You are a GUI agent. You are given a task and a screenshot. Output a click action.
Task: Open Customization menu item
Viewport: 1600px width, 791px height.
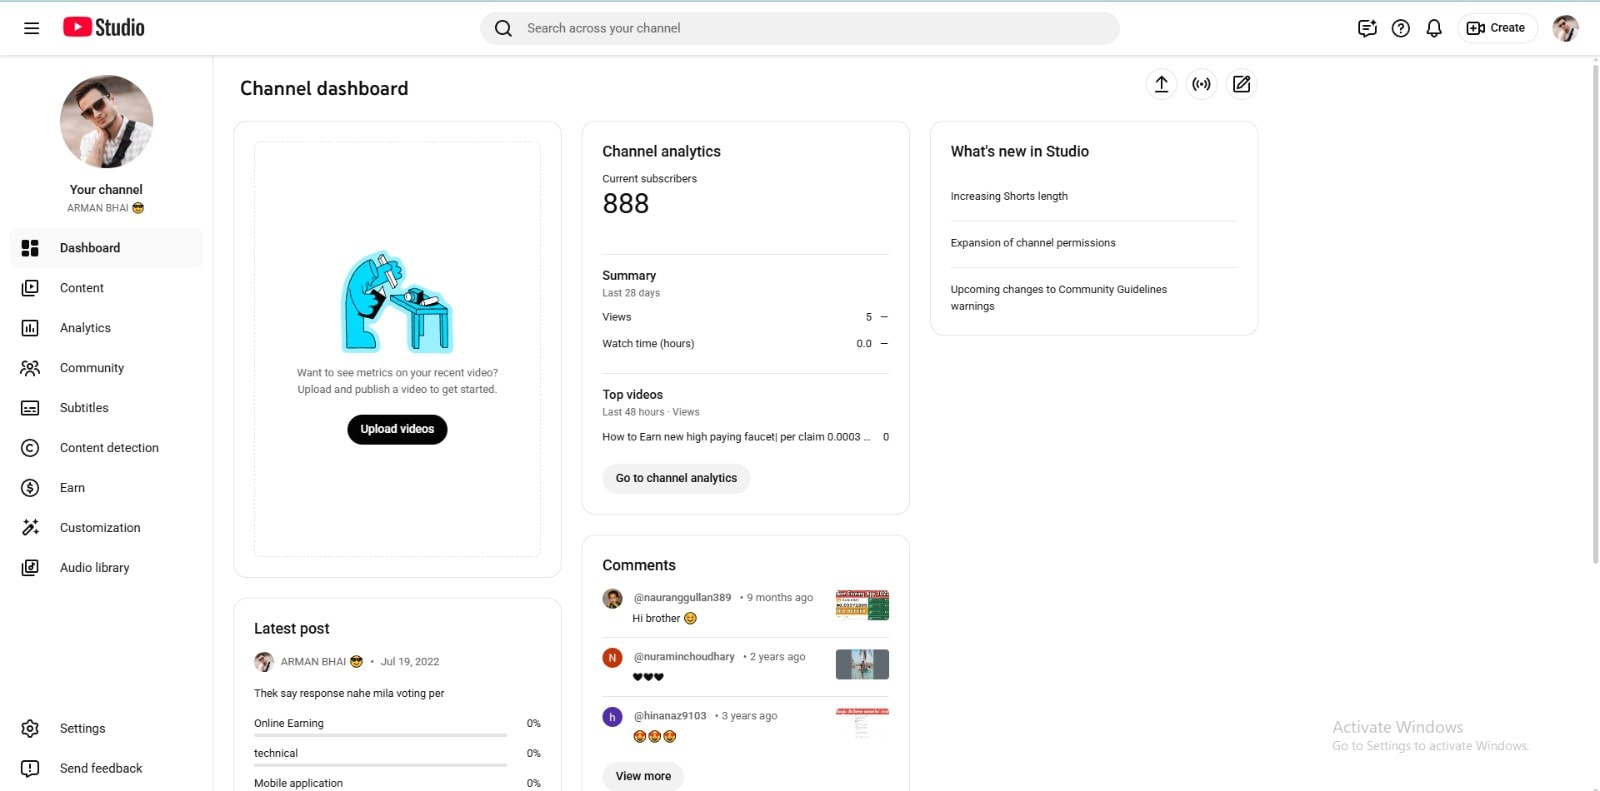(x=106, y=528)
